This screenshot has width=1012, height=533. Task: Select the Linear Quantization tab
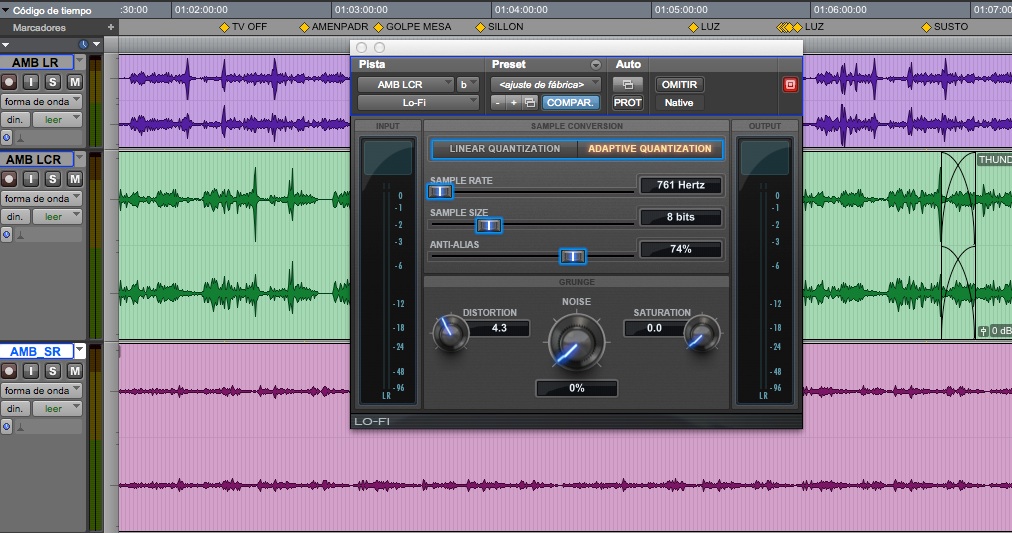(504, 149)
